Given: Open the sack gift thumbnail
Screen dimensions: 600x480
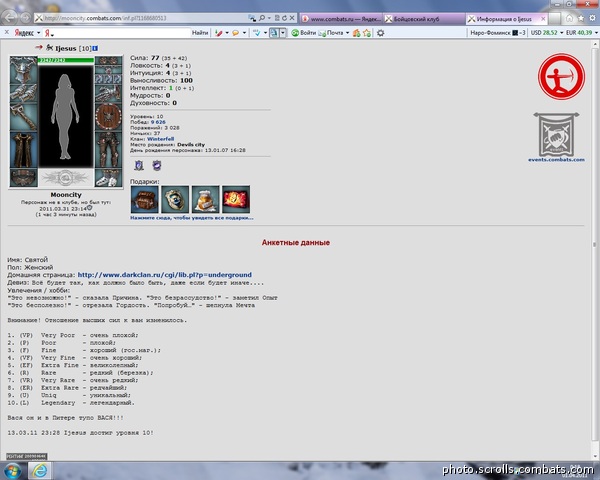Looking at the screenshot, I should point(205,199).
